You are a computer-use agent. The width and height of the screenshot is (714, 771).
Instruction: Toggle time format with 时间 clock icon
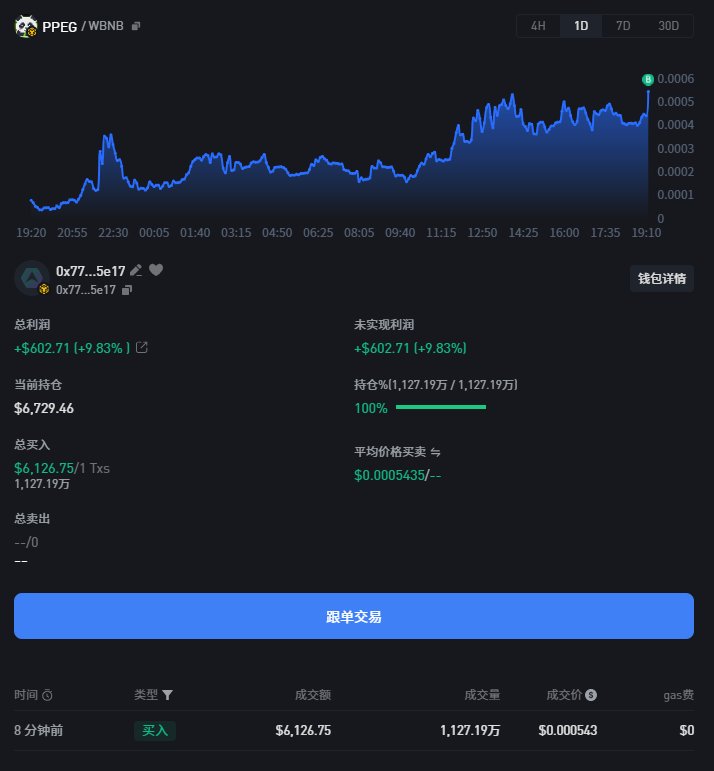(47, 695)
